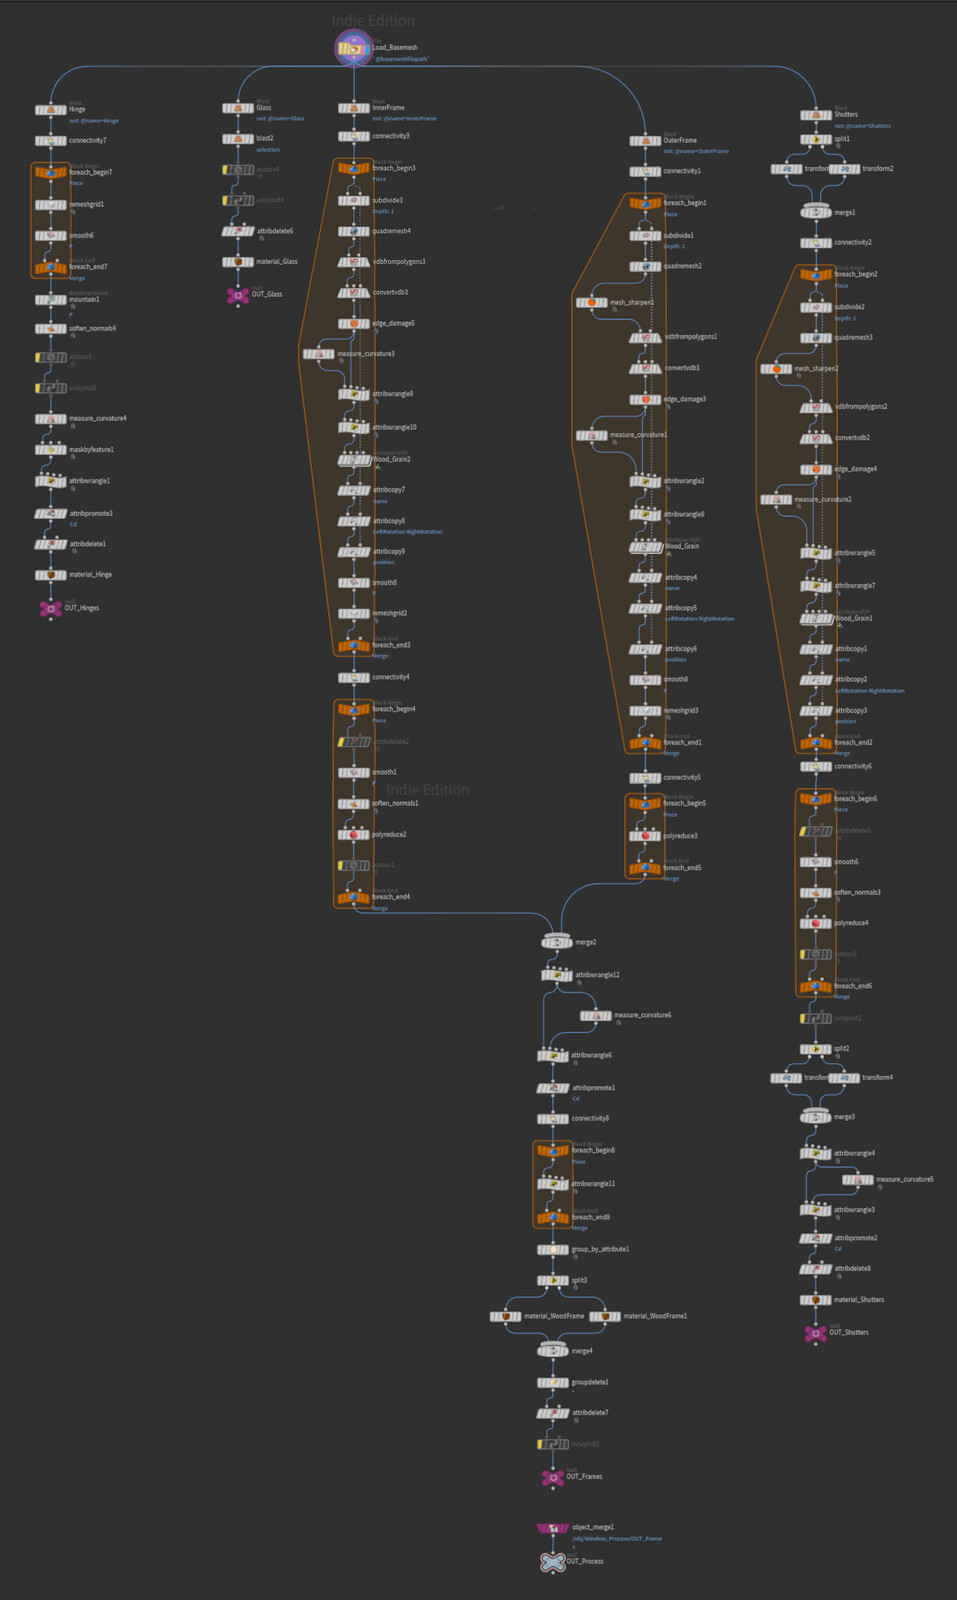
Task: Click the transform2 node
Action: coord(845,169)
